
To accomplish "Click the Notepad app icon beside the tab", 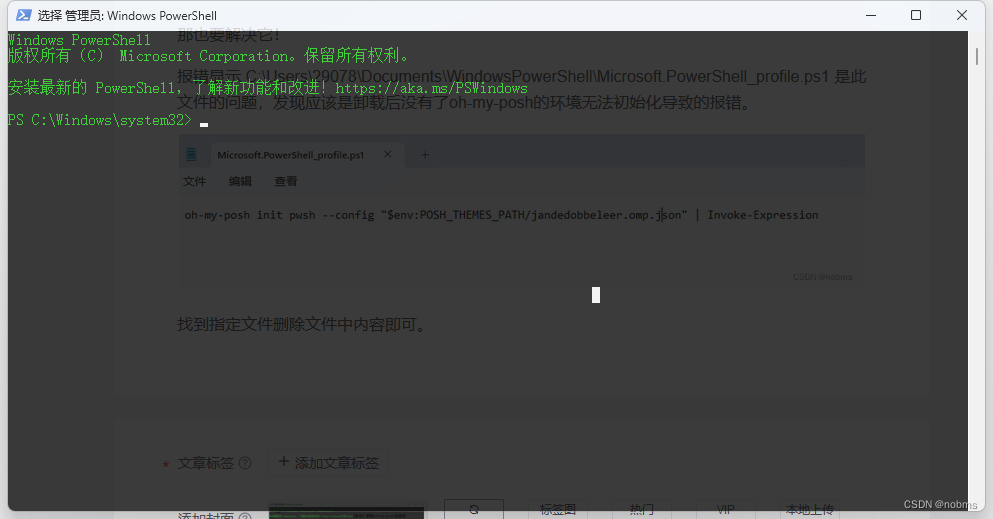I will coord(191,154).
